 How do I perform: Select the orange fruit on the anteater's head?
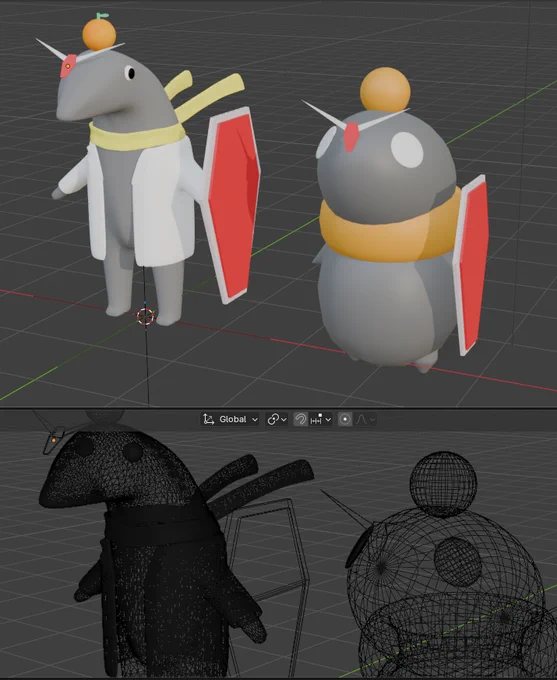[x=99, y=34]
